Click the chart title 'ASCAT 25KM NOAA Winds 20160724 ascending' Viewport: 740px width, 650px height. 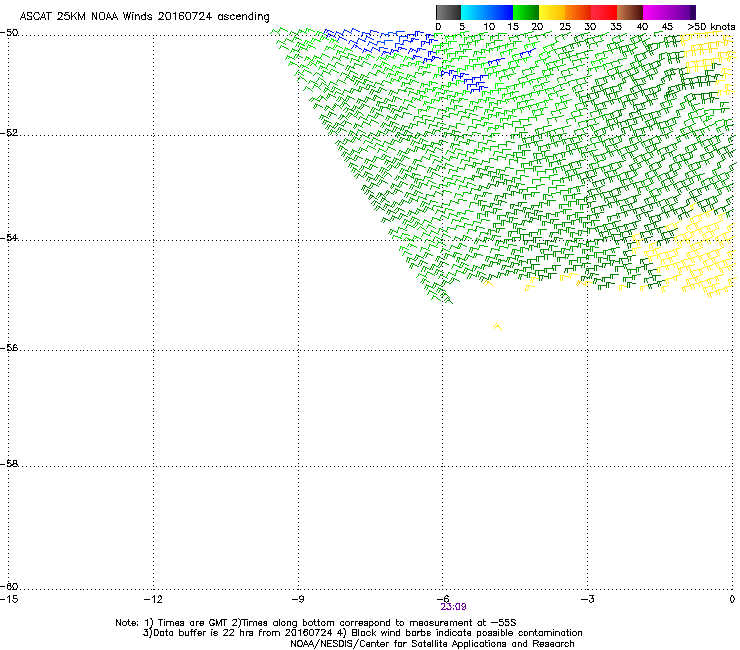(x=144, y=17)
